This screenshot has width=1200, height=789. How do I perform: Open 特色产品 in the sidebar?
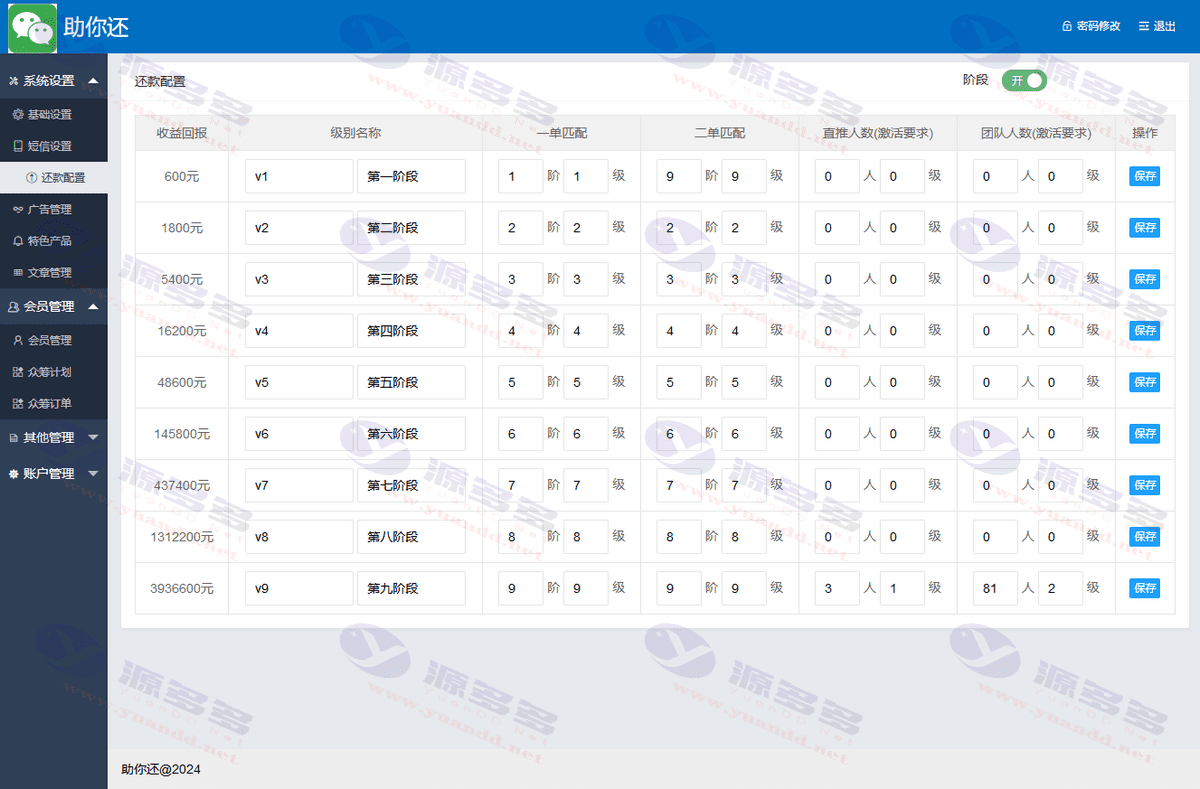[54, 241]
